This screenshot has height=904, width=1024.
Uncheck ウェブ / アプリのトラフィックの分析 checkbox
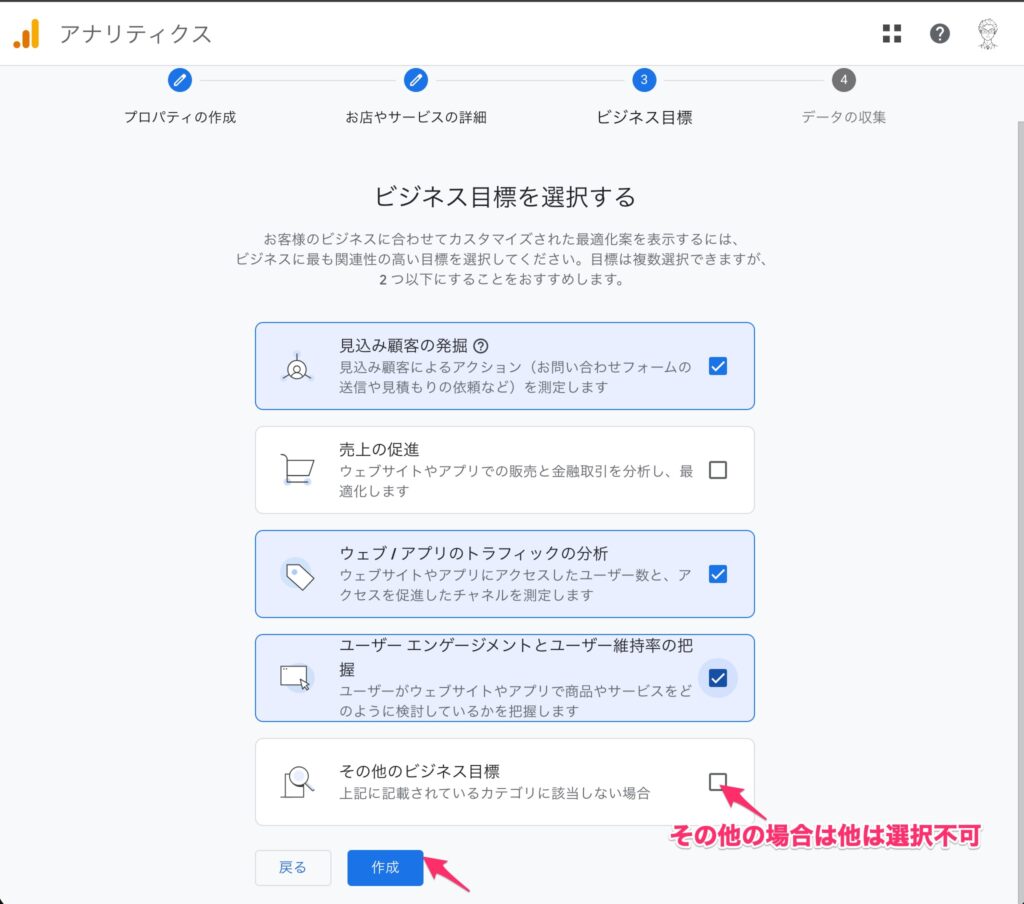click(717, 574)
